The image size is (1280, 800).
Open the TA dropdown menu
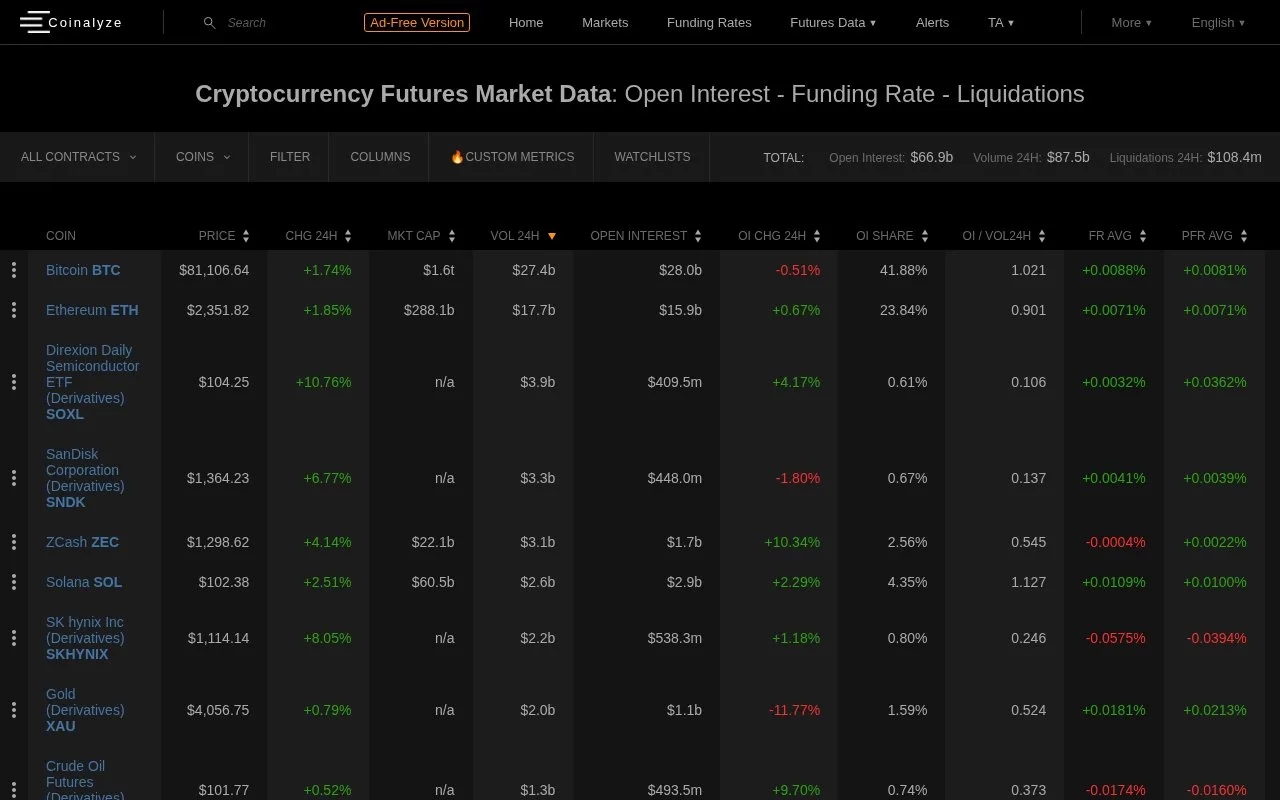(1001, 22)
